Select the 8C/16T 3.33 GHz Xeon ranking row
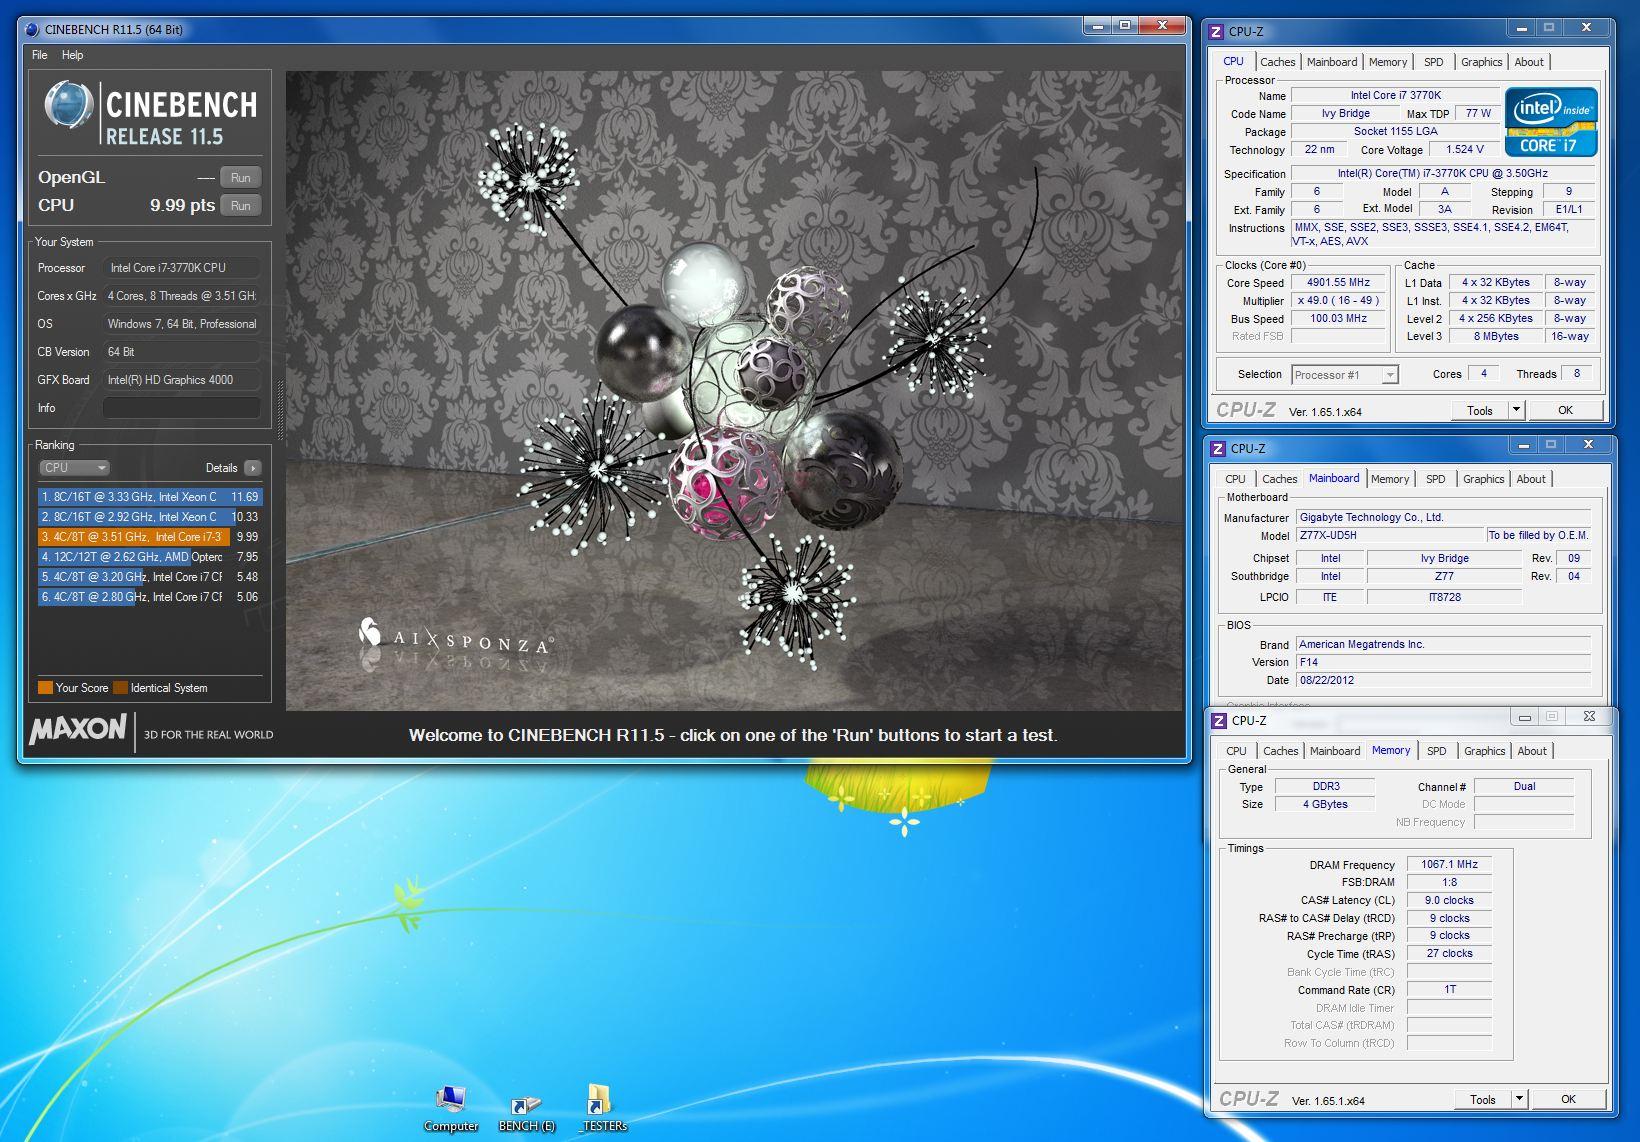Viewport: 1640px width, 1142px height. (149, 496)
